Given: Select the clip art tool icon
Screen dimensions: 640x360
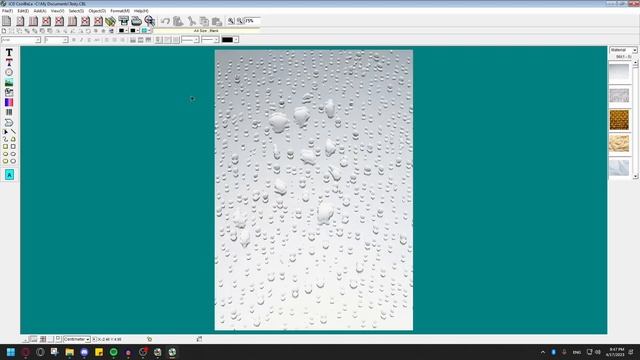Looking at the screenshot, I should pyautogui.click(x=9, y=92).
